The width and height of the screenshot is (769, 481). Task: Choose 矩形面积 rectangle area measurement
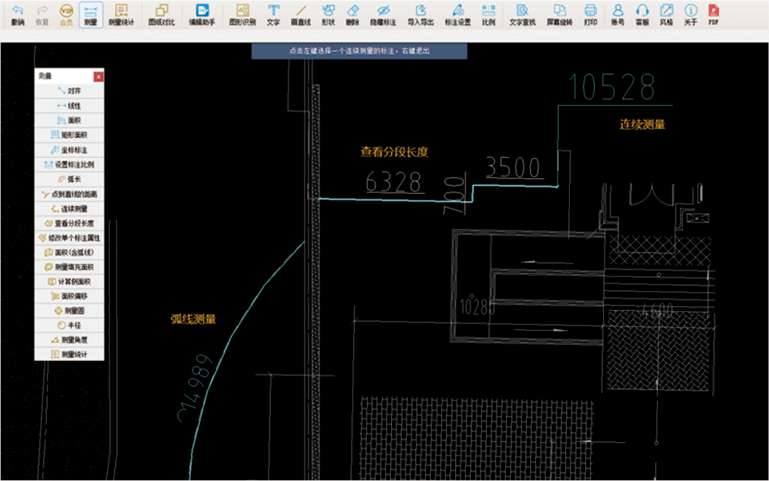click(69, 134)
